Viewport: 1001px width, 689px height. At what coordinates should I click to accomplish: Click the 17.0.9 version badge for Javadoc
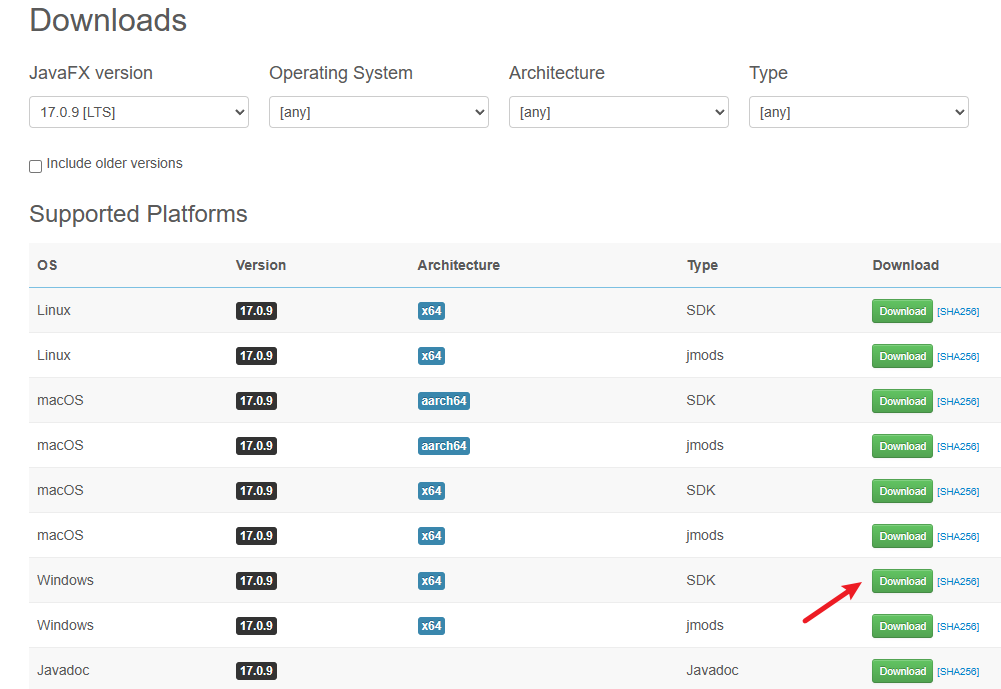tap(256, 671)
